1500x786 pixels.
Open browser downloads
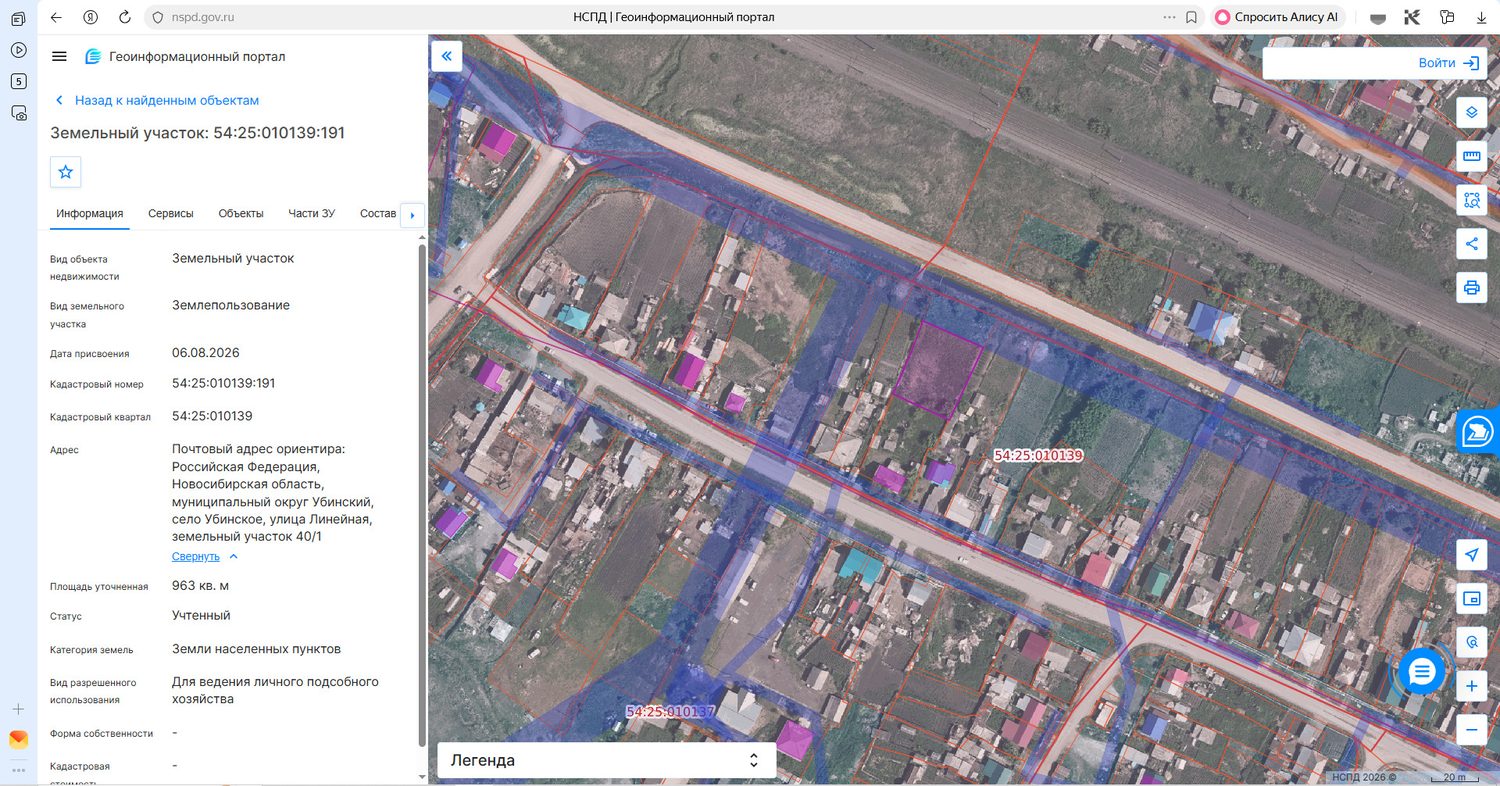1481,17
